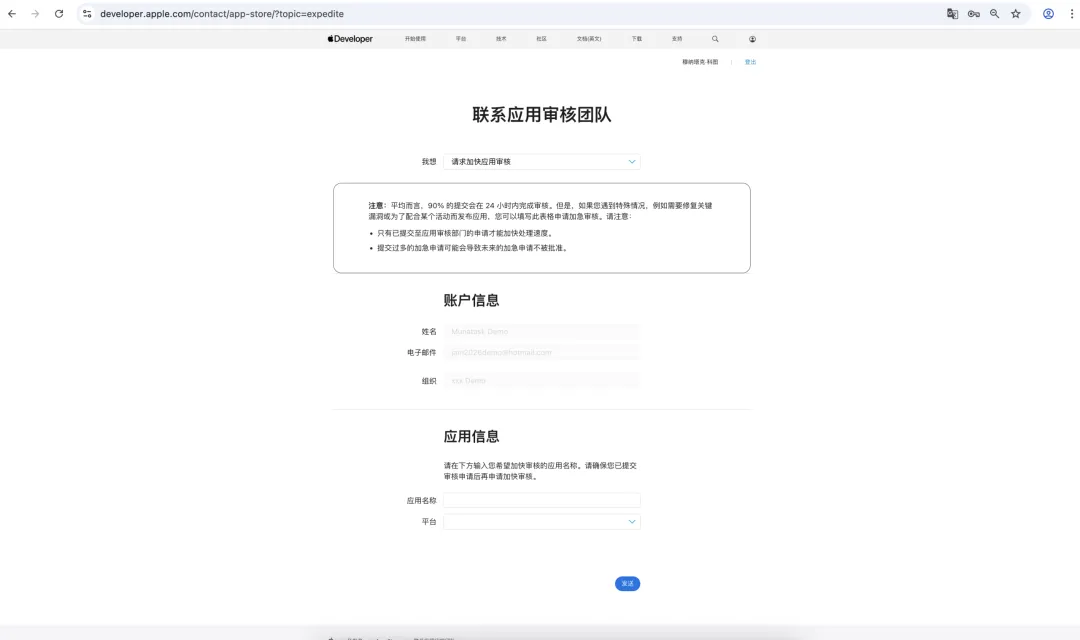Viewport: 1080px width, 640px height.
Task: Open the Chrome profile avatar
Action: click(1048, 14)
